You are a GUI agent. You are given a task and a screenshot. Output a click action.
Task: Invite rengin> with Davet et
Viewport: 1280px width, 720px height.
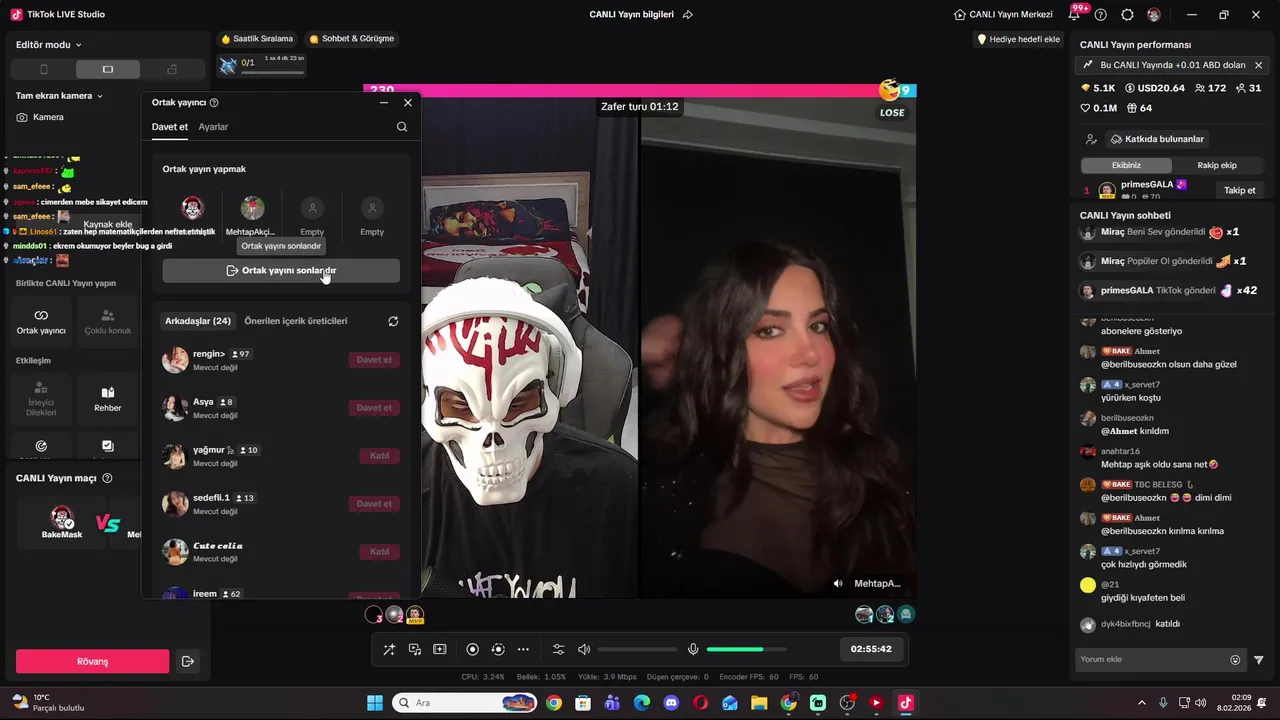click(x=374, y=360)
